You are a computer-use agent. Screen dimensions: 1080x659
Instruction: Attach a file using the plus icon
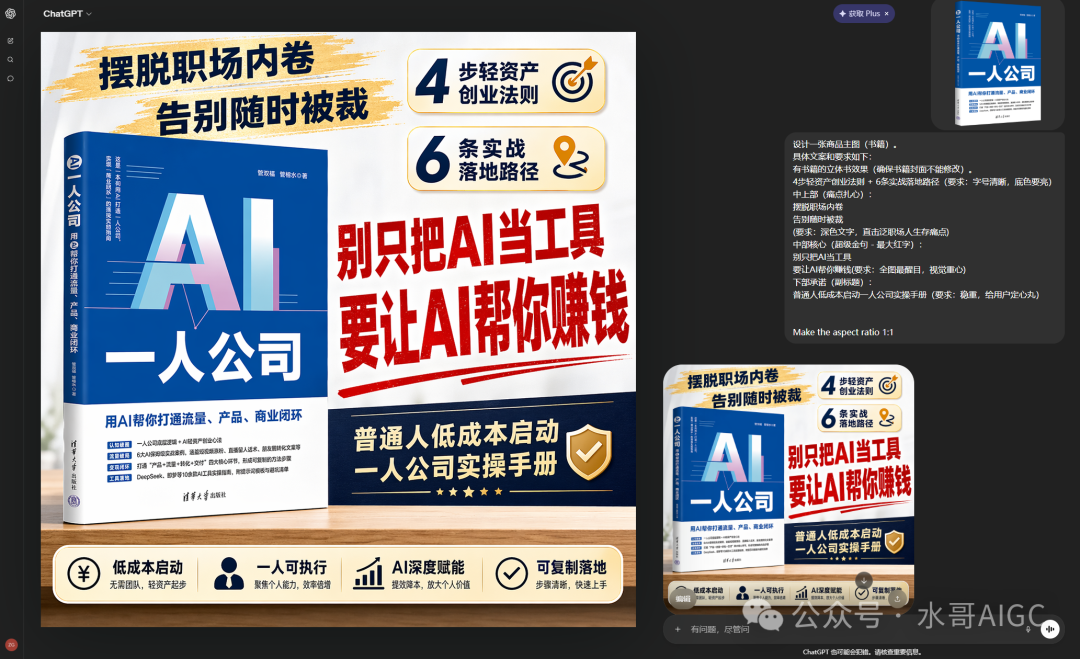tap(679, 629)
